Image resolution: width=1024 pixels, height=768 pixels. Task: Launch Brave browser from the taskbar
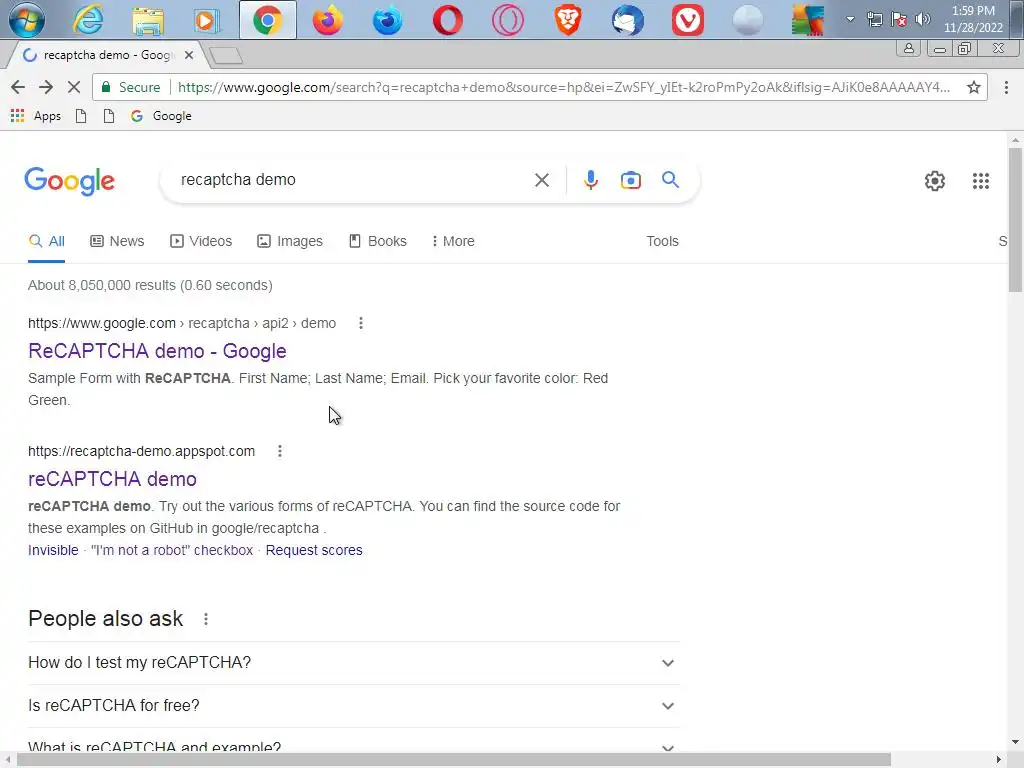pyautogui.click(x=568, y=20)
